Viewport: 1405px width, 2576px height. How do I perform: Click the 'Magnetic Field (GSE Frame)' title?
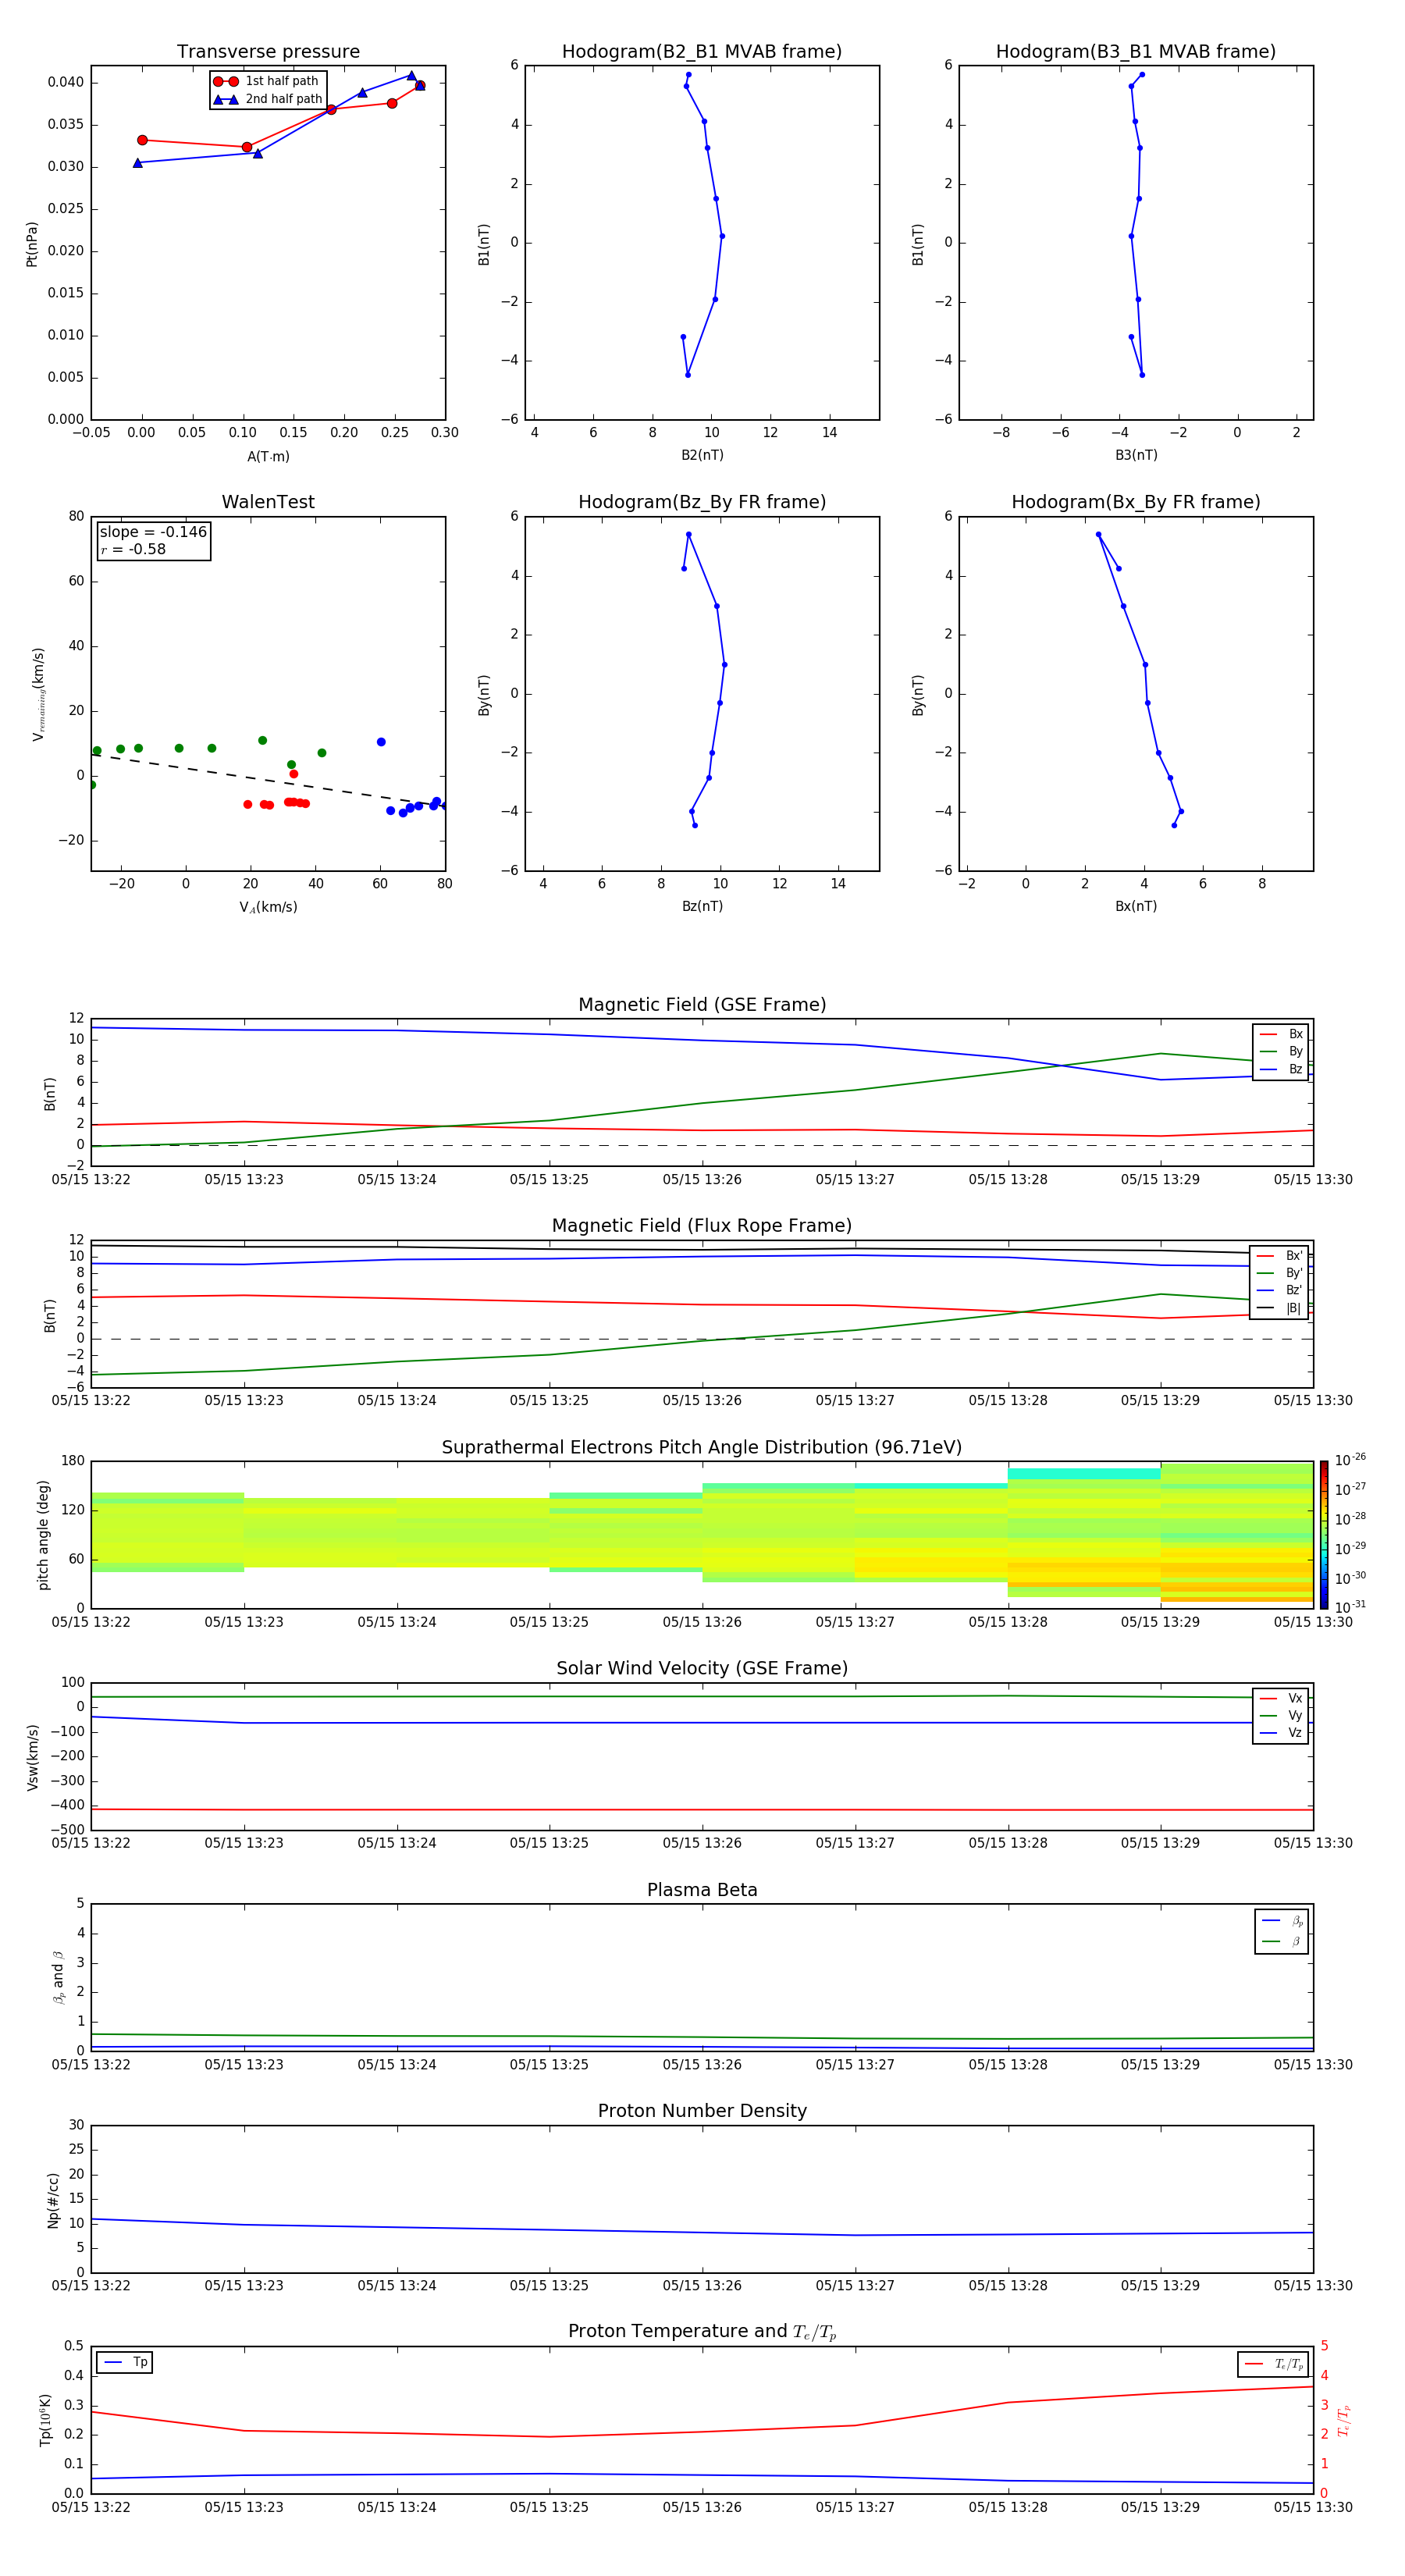tap(702, 1005)
